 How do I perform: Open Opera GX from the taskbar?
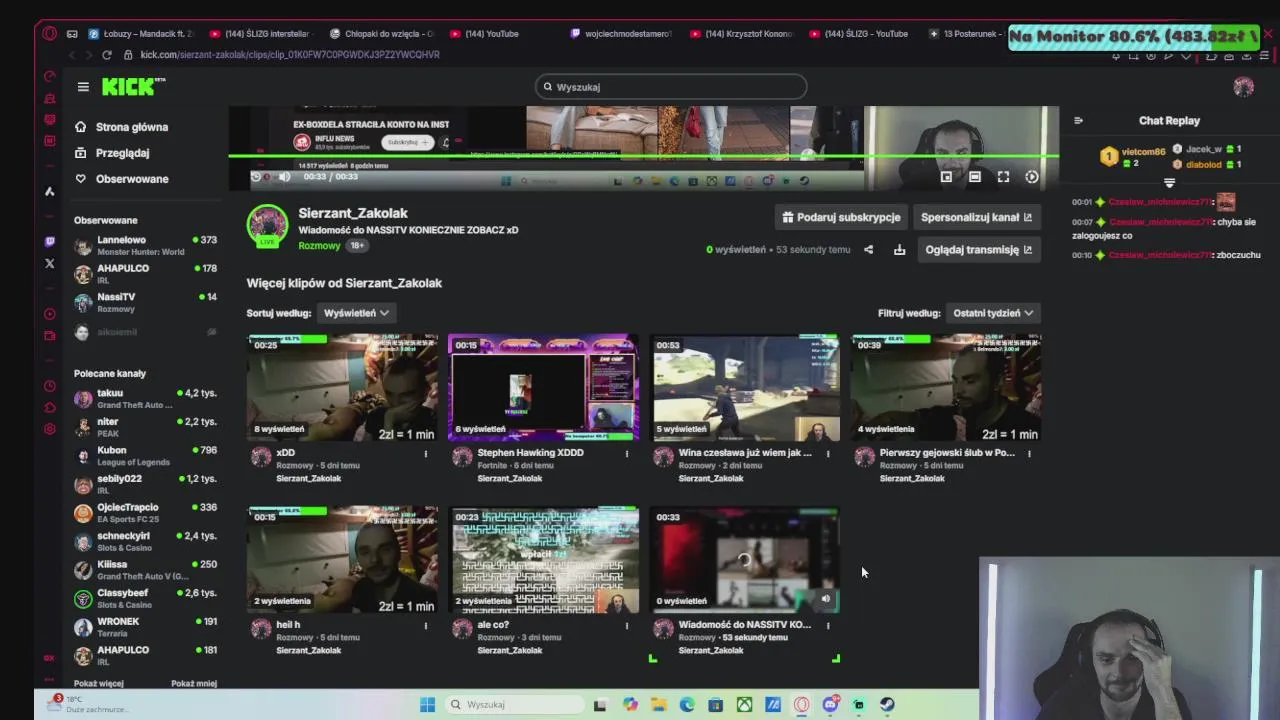tap(801, 705)
